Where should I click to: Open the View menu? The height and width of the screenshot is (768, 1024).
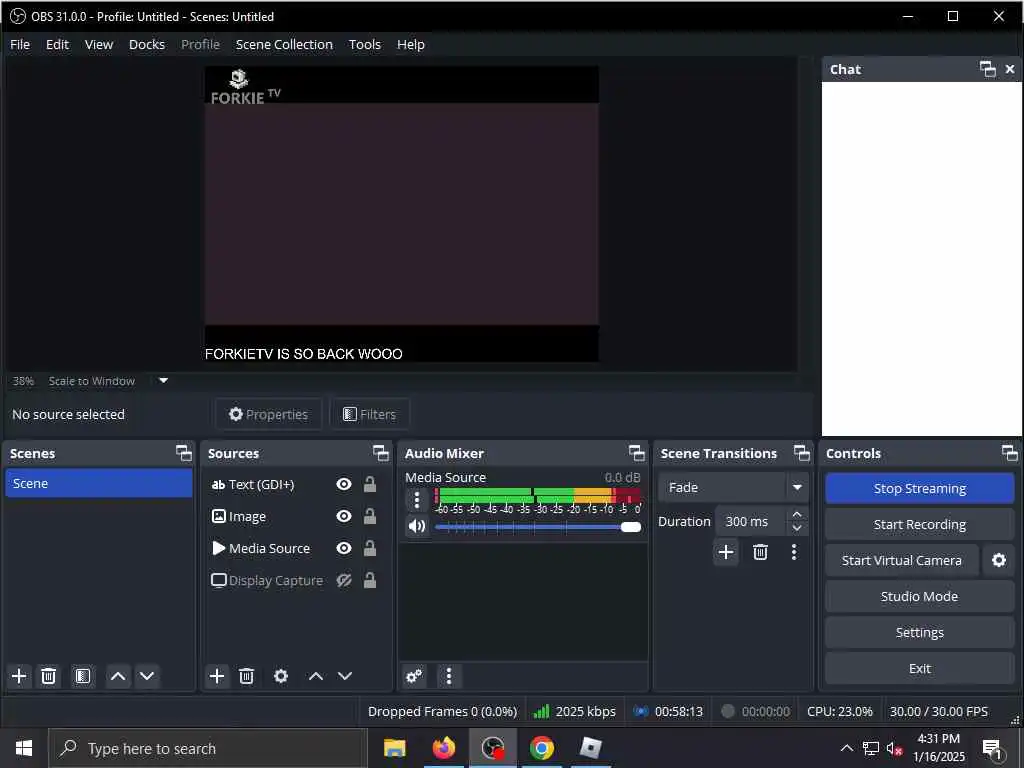tap(99, 44)
